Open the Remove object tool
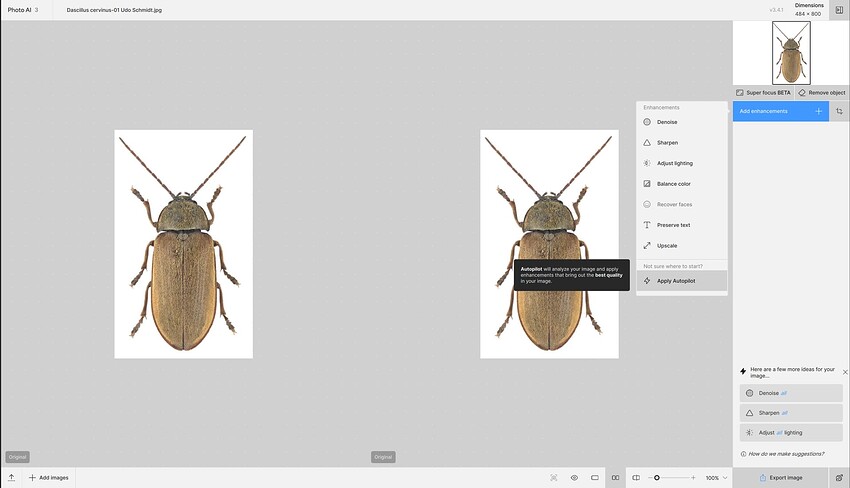The image size is (850, 488). click(821, 92)
